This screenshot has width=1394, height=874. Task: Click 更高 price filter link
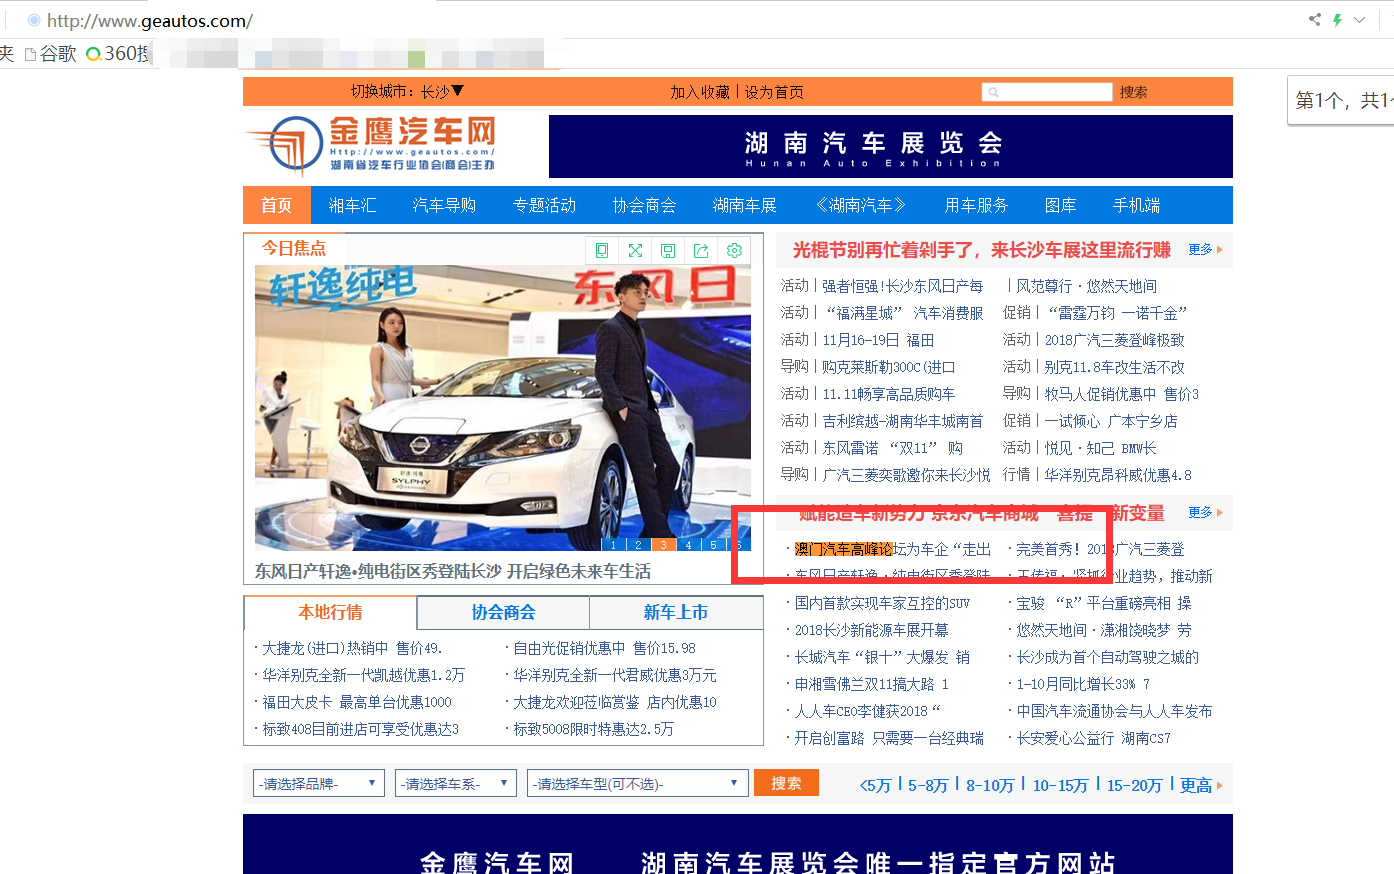point(1196,785)
